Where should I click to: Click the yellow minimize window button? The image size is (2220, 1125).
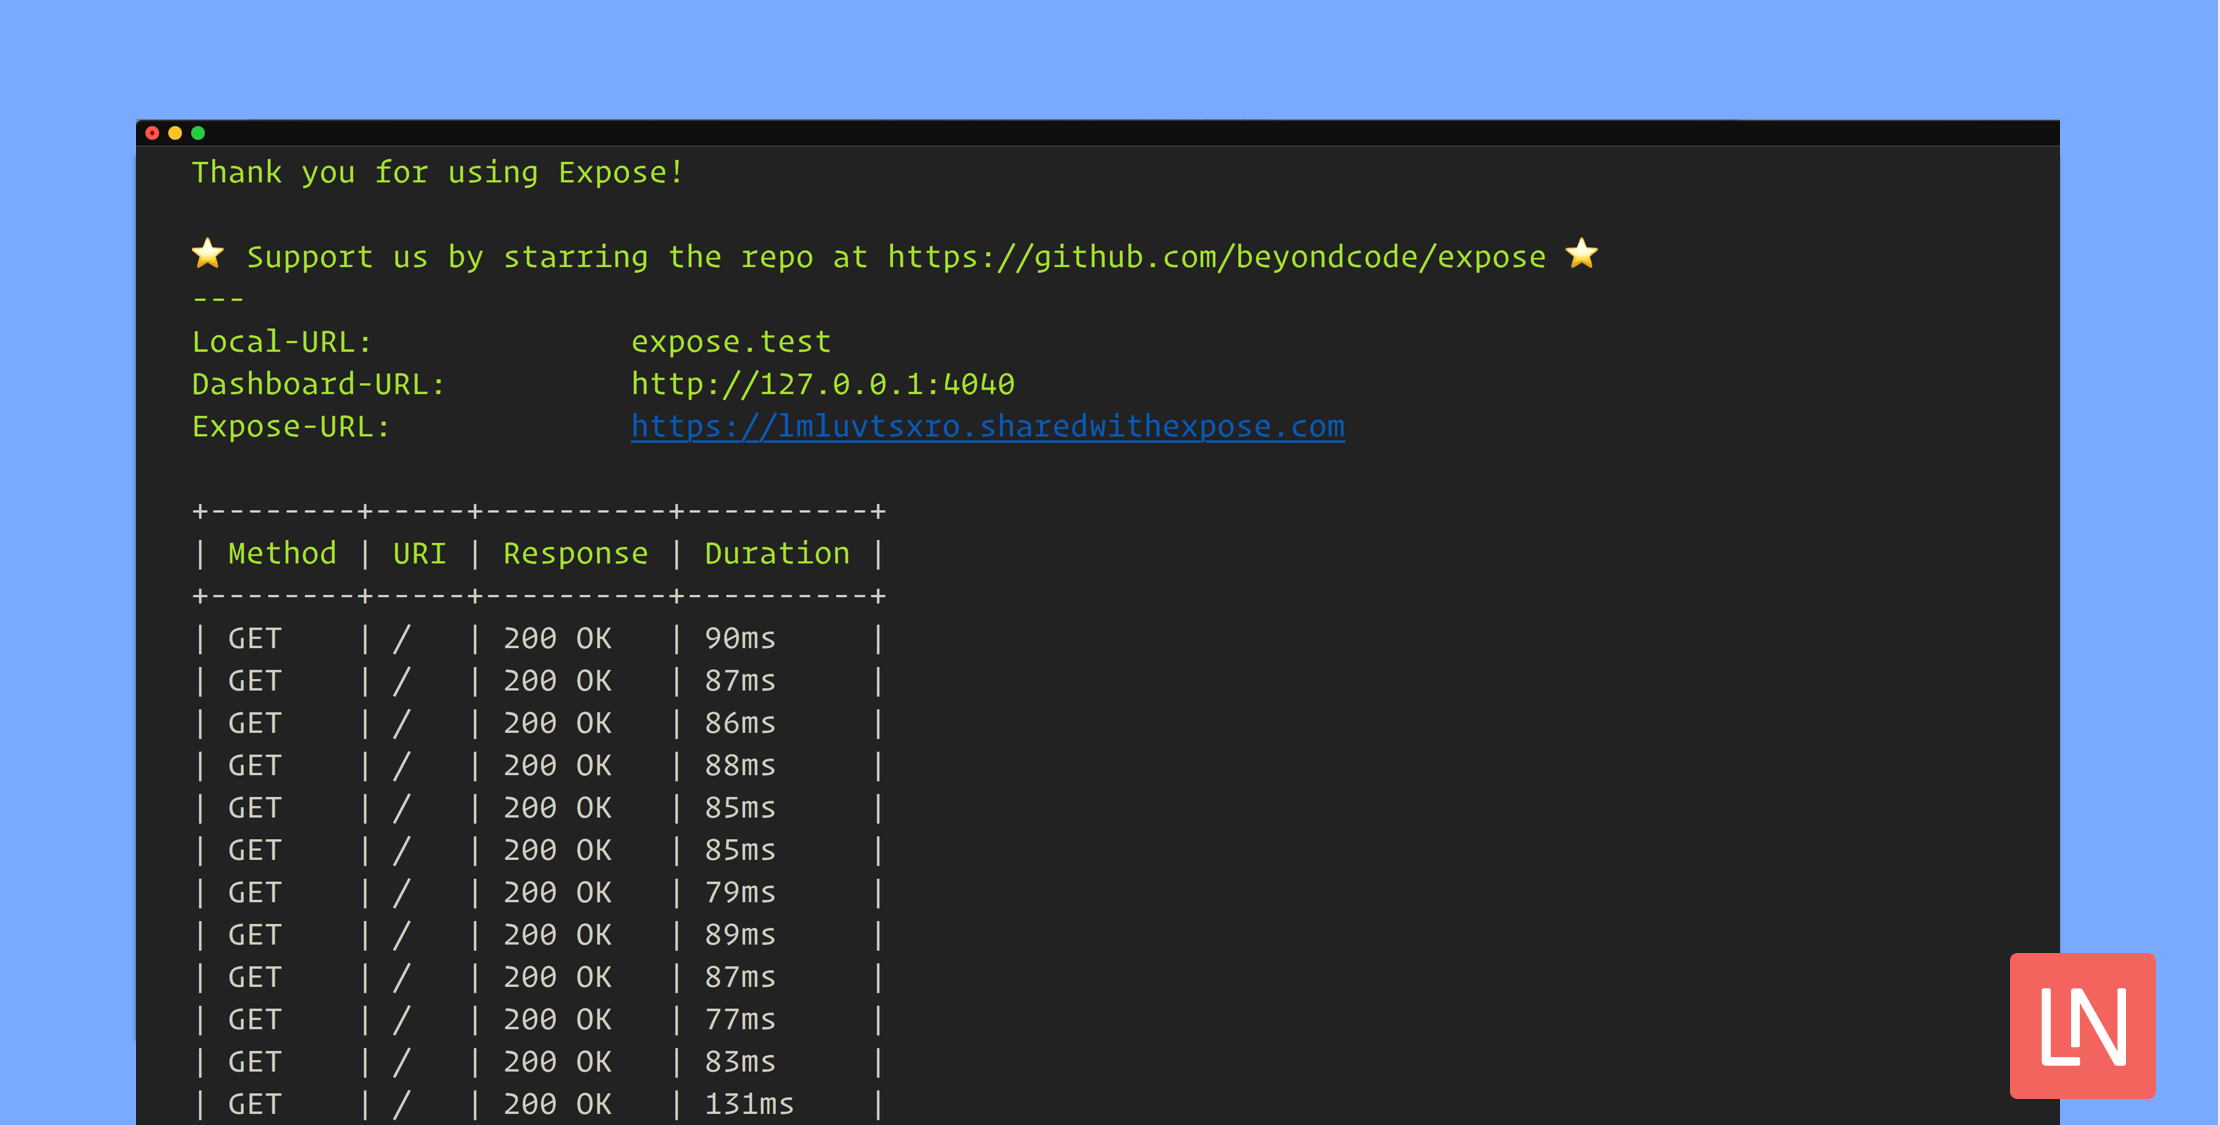[x=175, y=133]
